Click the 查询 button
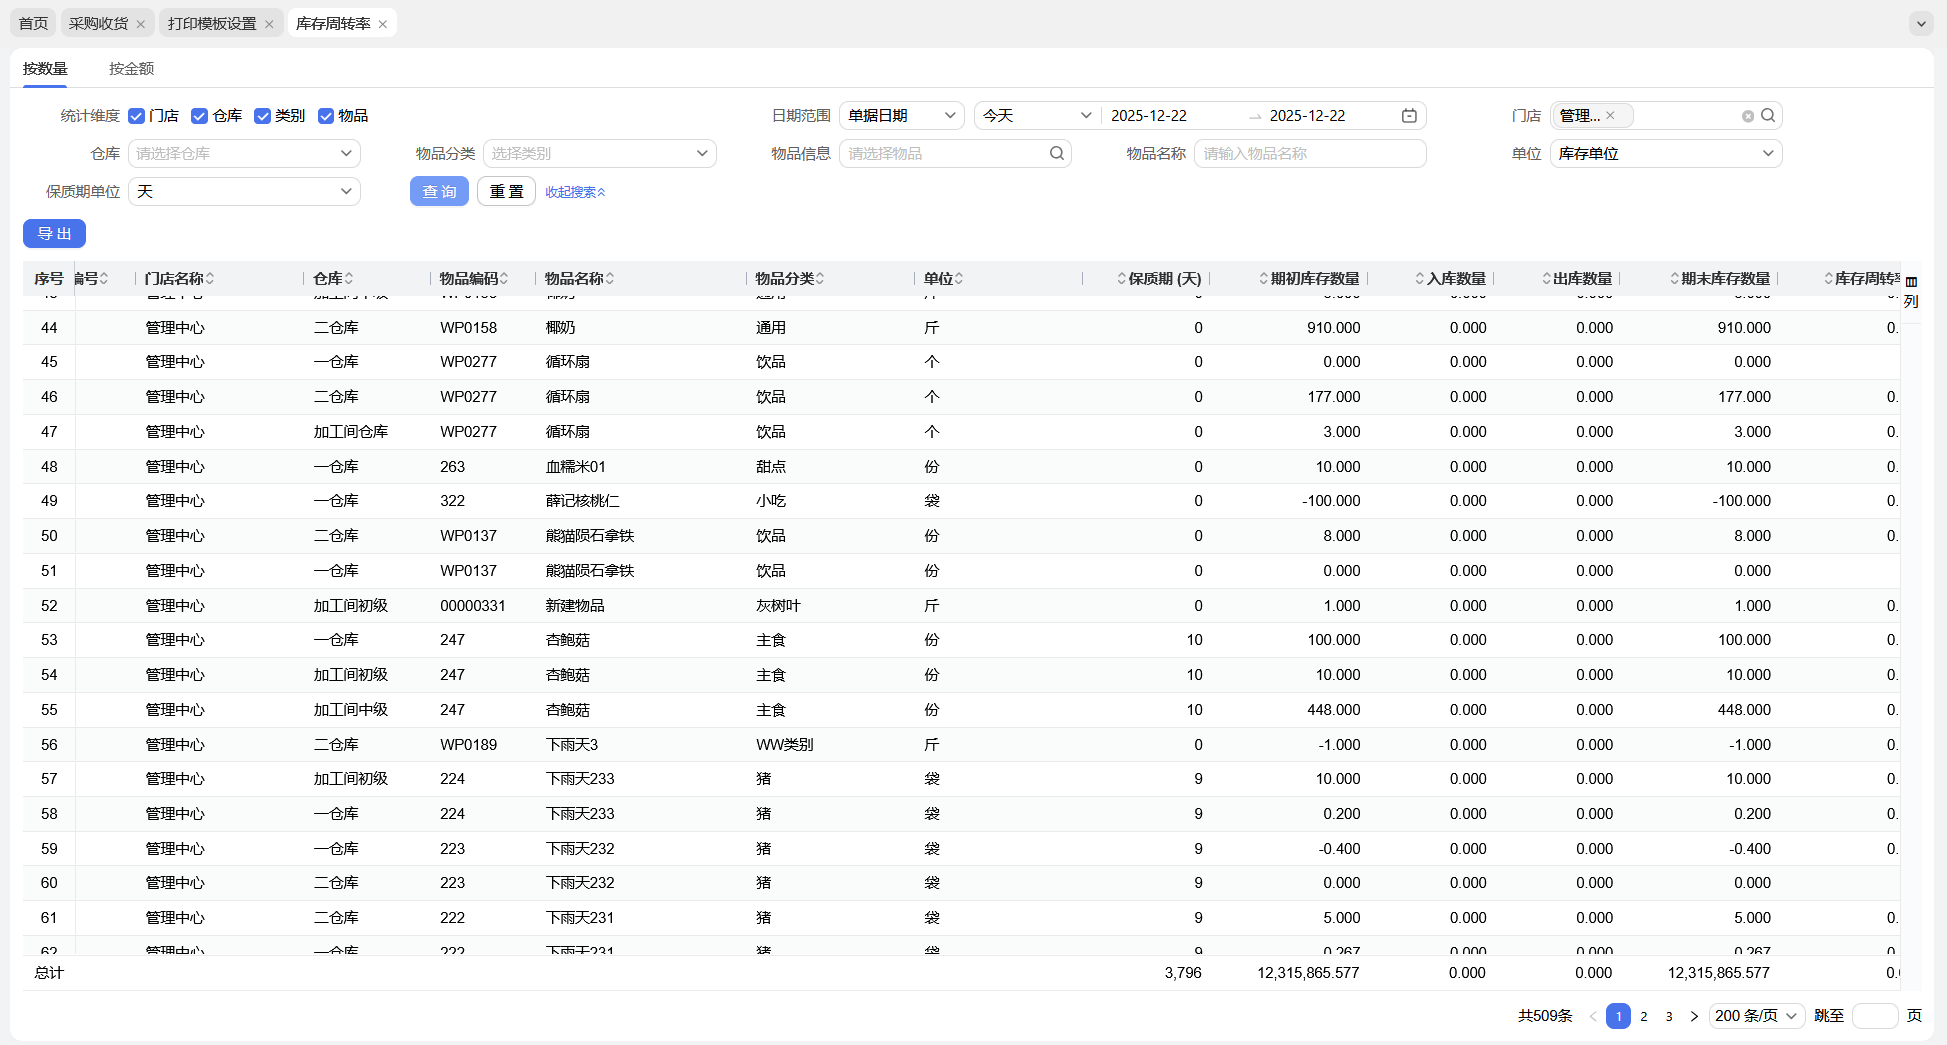Screen dimensions: 1947x1045 pos(439,192)
